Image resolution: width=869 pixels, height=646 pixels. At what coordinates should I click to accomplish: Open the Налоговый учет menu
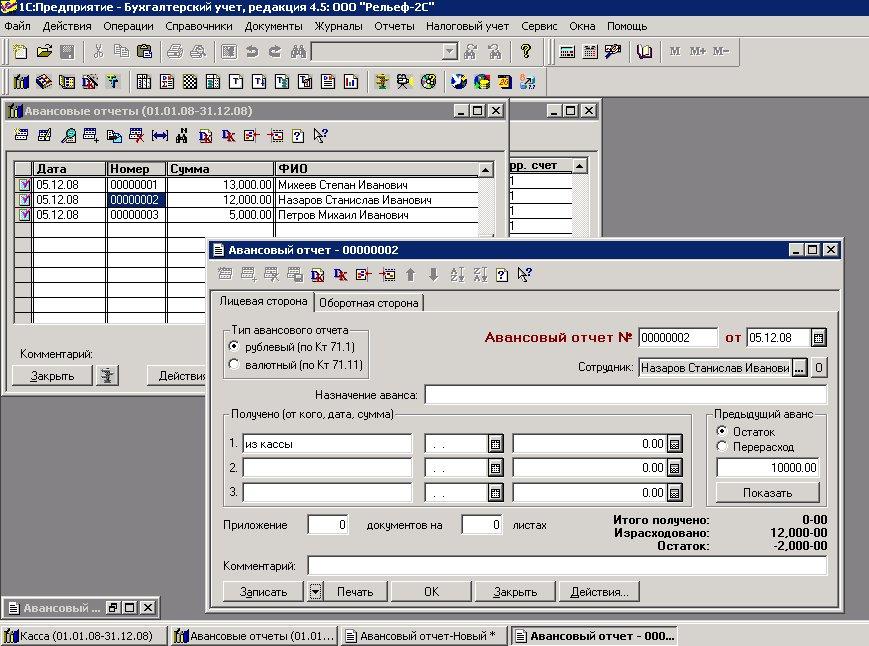point(467,26)
